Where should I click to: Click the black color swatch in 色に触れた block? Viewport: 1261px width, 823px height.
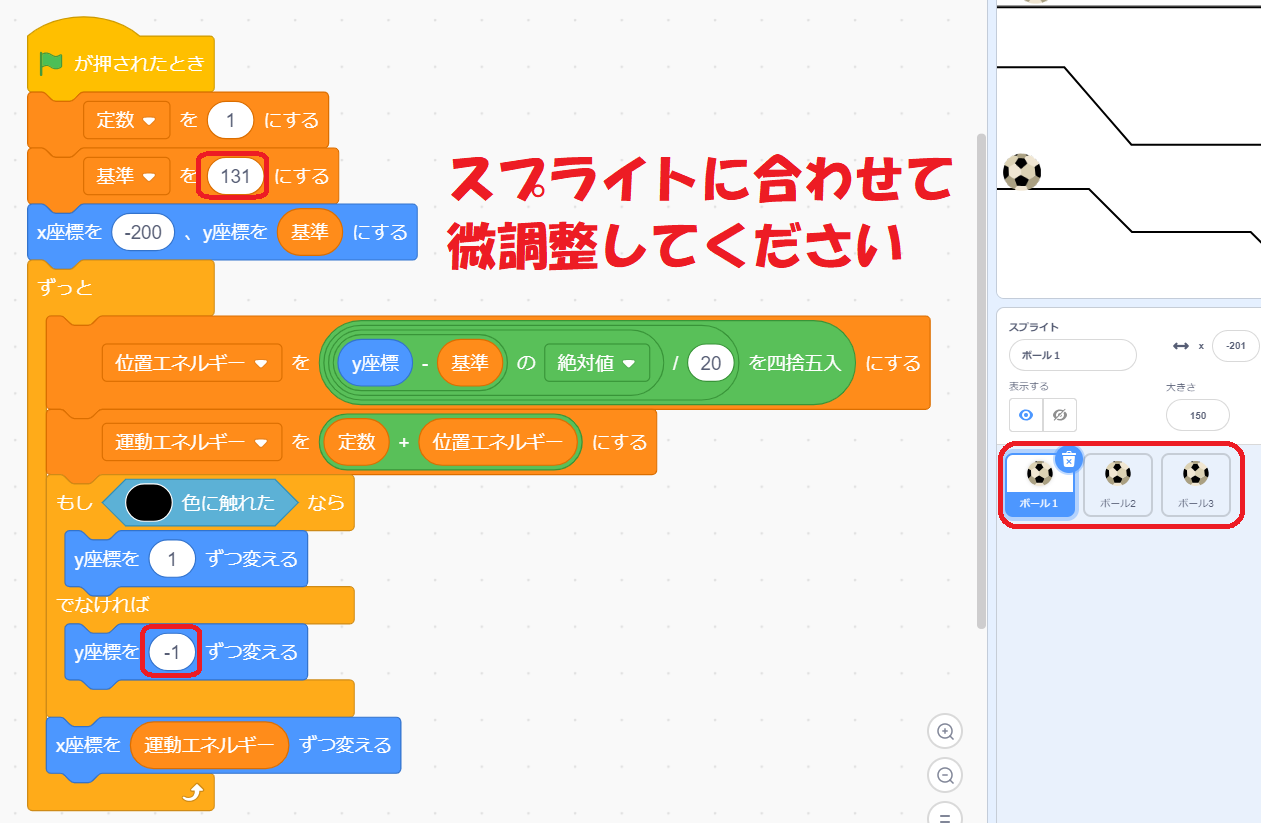tap(149, 503)
